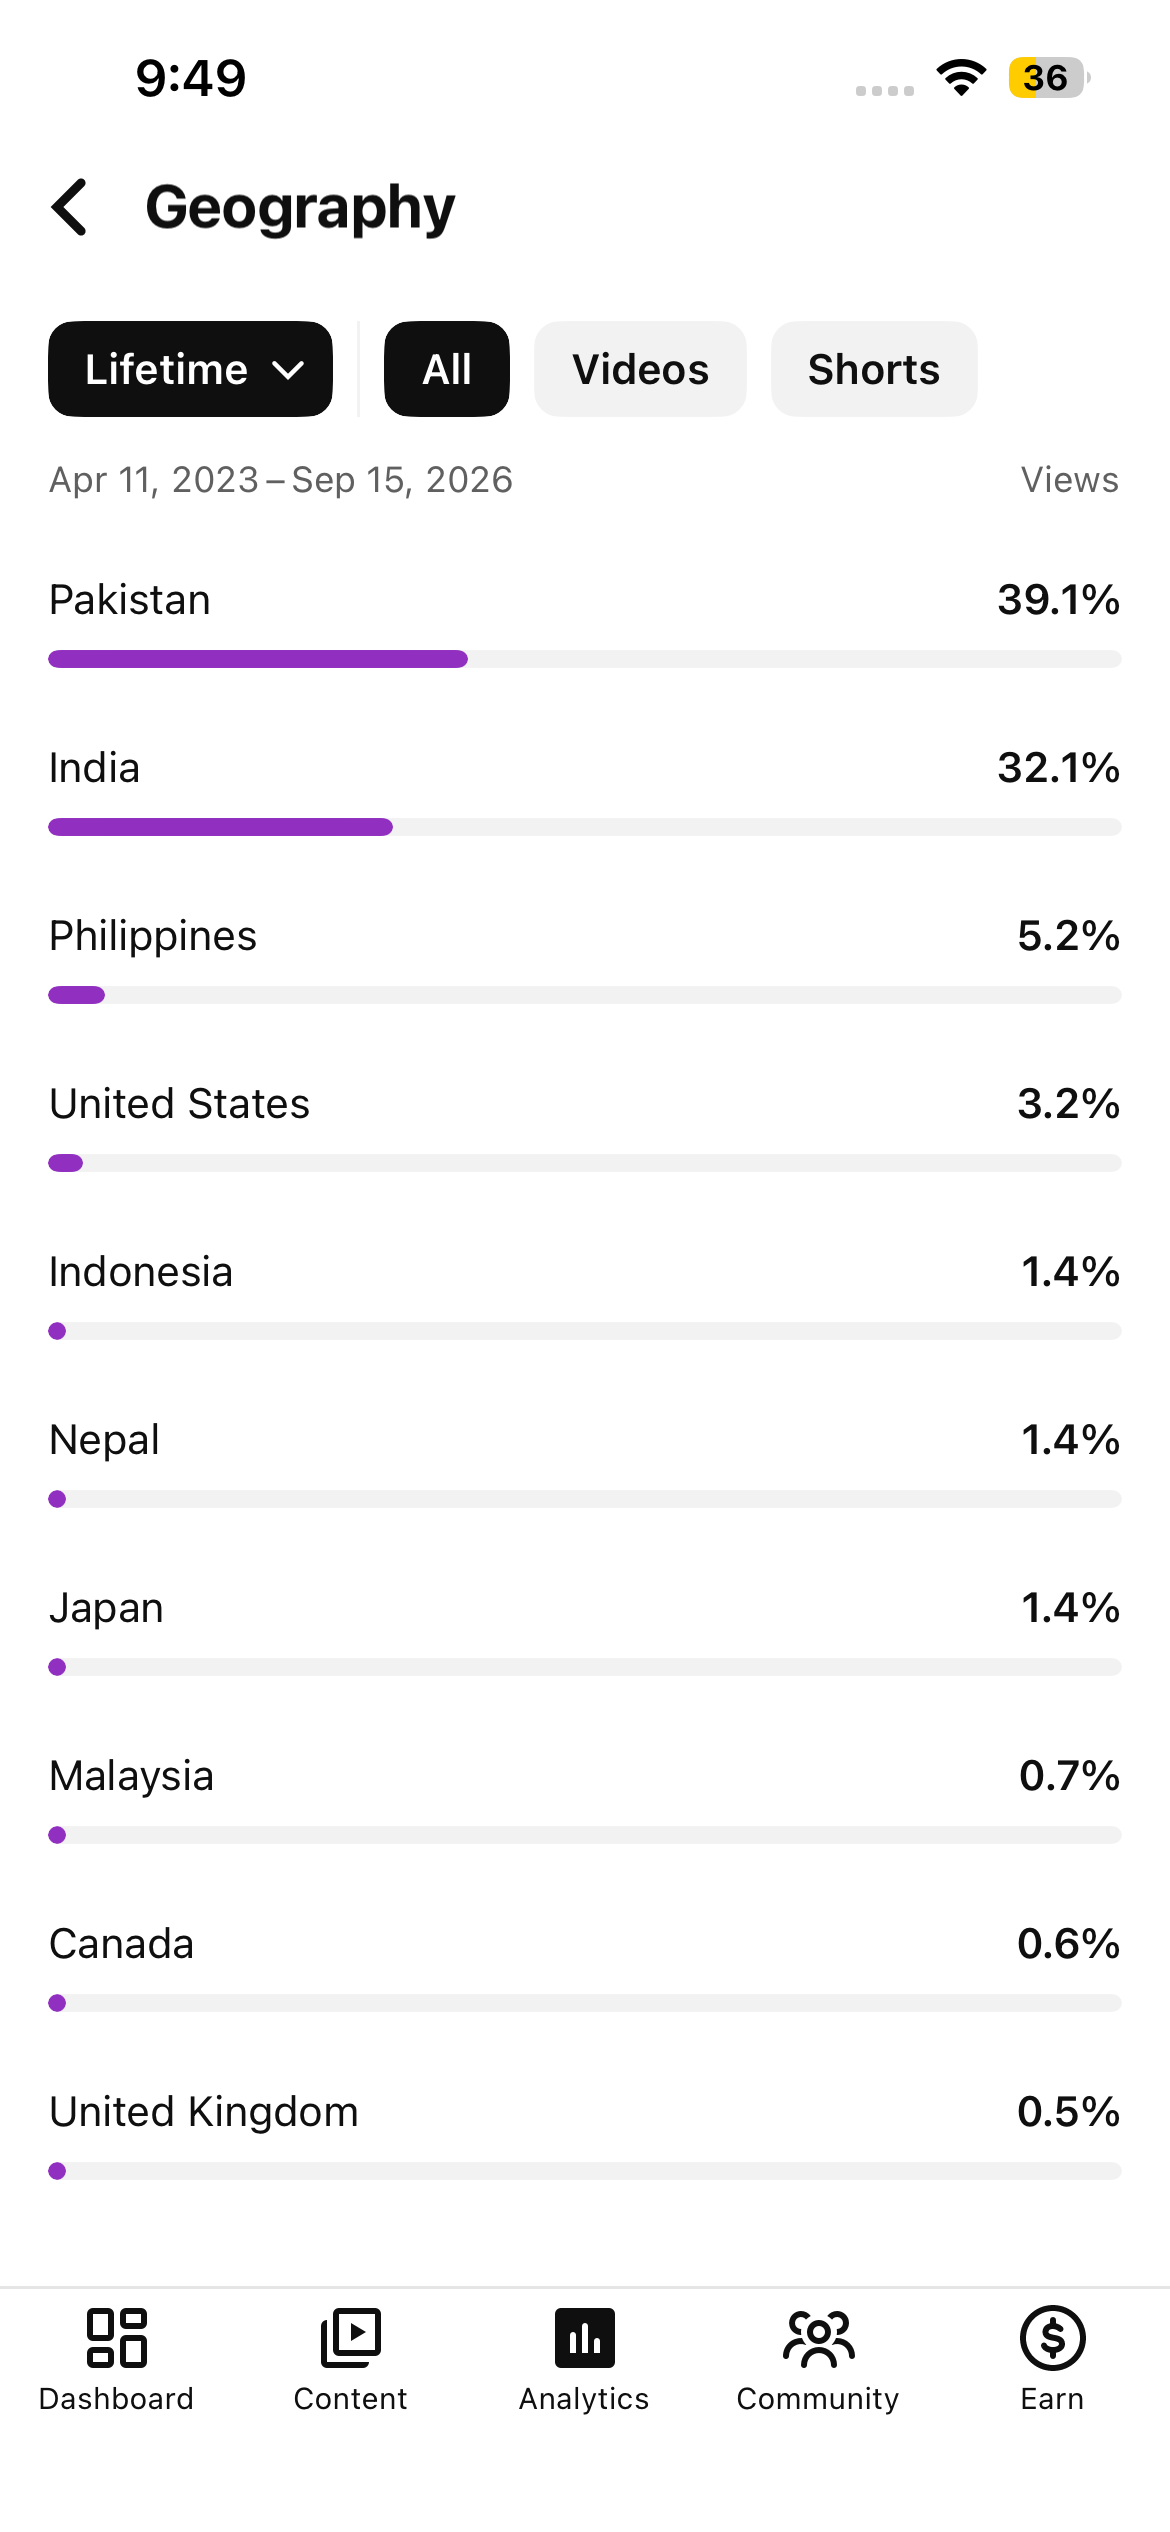Open the Content library icon
Screen dimensions: 1170x2532
(351, 2338)
